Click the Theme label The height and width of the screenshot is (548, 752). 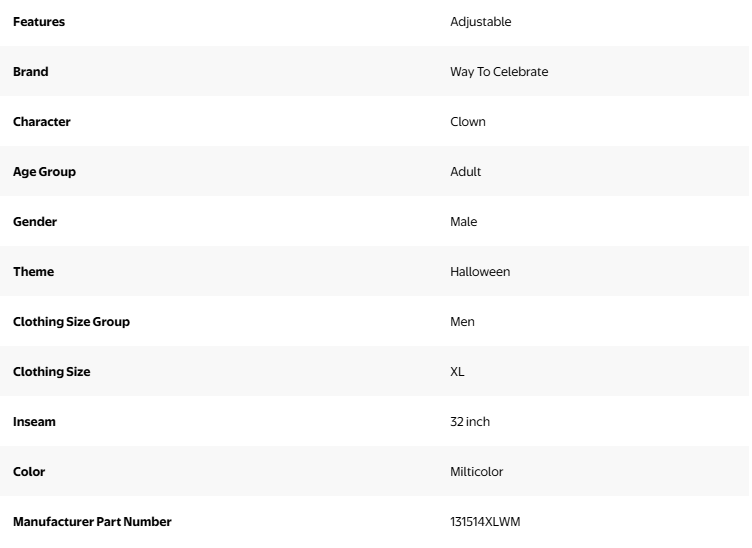[34, 272]
